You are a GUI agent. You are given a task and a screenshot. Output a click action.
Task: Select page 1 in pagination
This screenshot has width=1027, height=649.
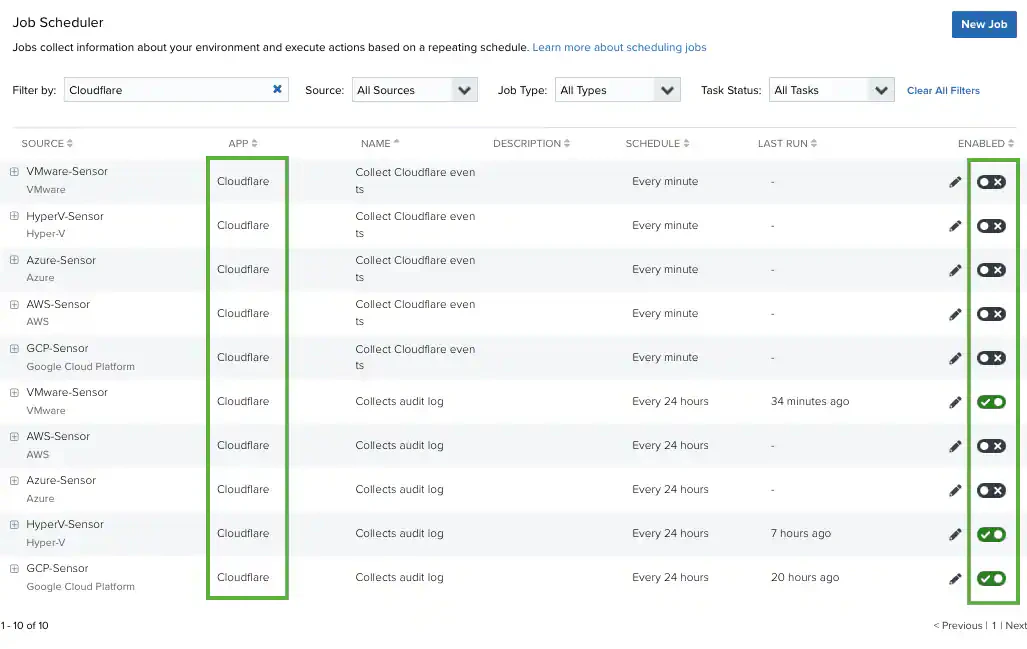(x=994, y=625)
